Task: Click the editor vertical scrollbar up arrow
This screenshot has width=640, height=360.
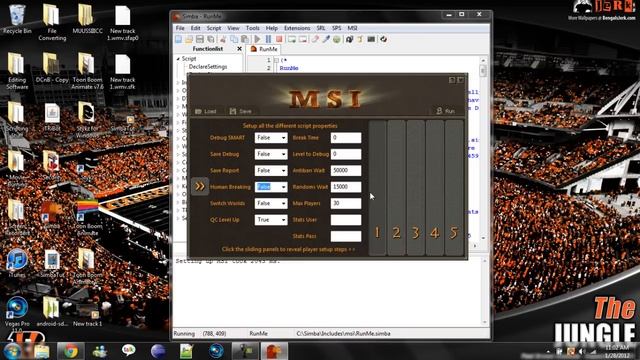Action: [483, 60]
